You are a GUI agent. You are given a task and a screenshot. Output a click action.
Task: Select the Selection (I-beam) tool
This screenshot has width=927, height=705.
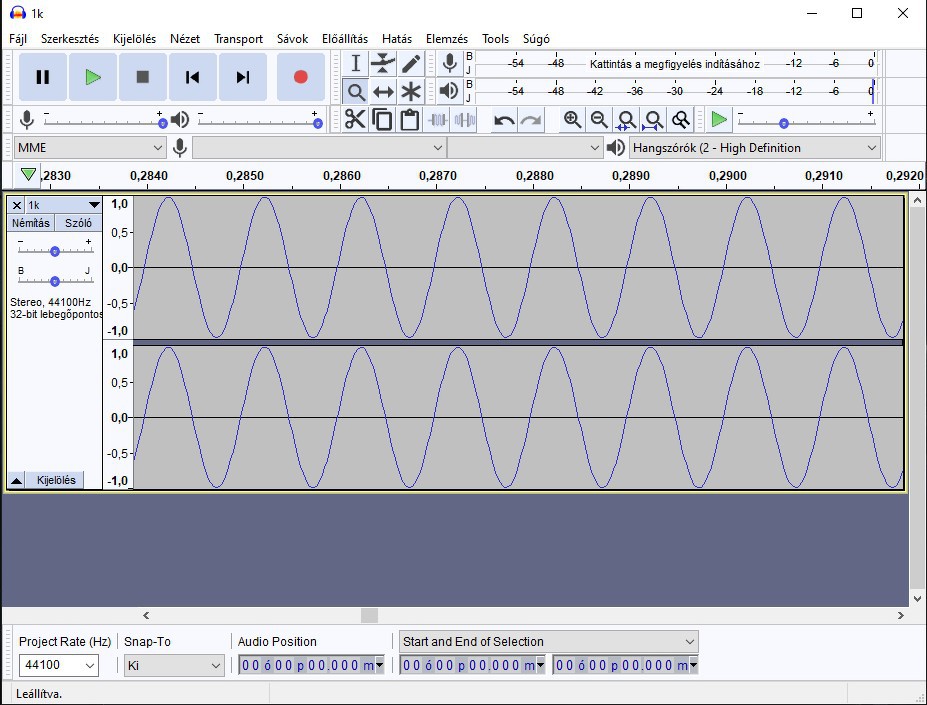point(355,63)
